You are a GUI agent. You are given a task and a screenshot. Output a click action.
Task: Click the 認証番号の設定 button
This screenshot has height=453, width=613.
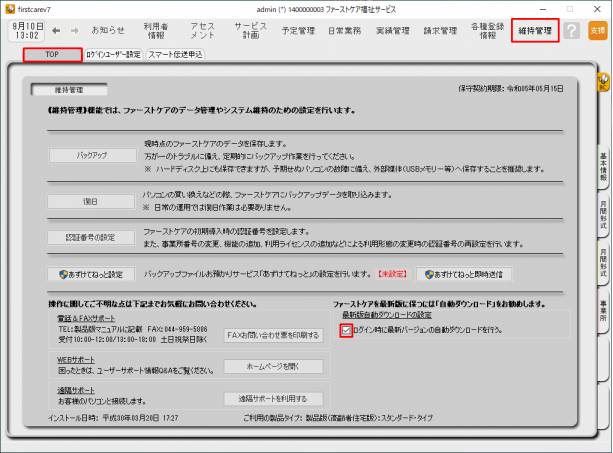click(91, 237)
